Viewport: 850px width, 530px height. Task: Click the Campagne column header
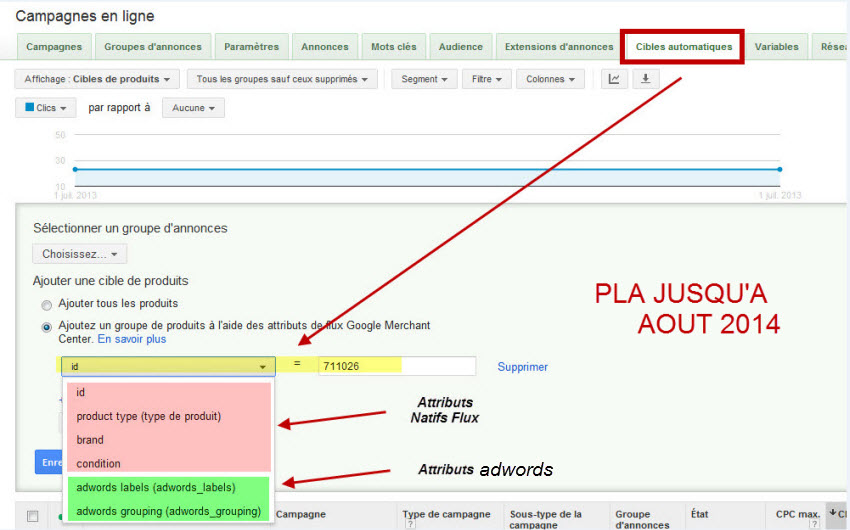[x=301, y=514]
